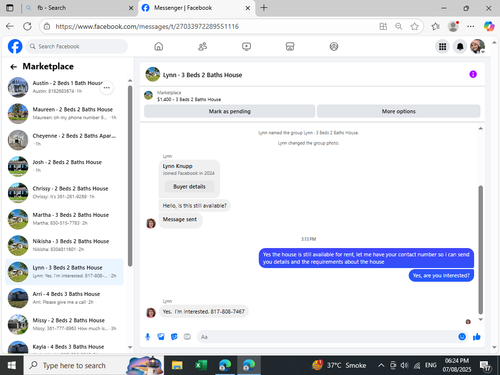Open File Explorer from taskbar
Image resolution: width=500 pixels, height=375 pixels.
click(x=177, y=365)
